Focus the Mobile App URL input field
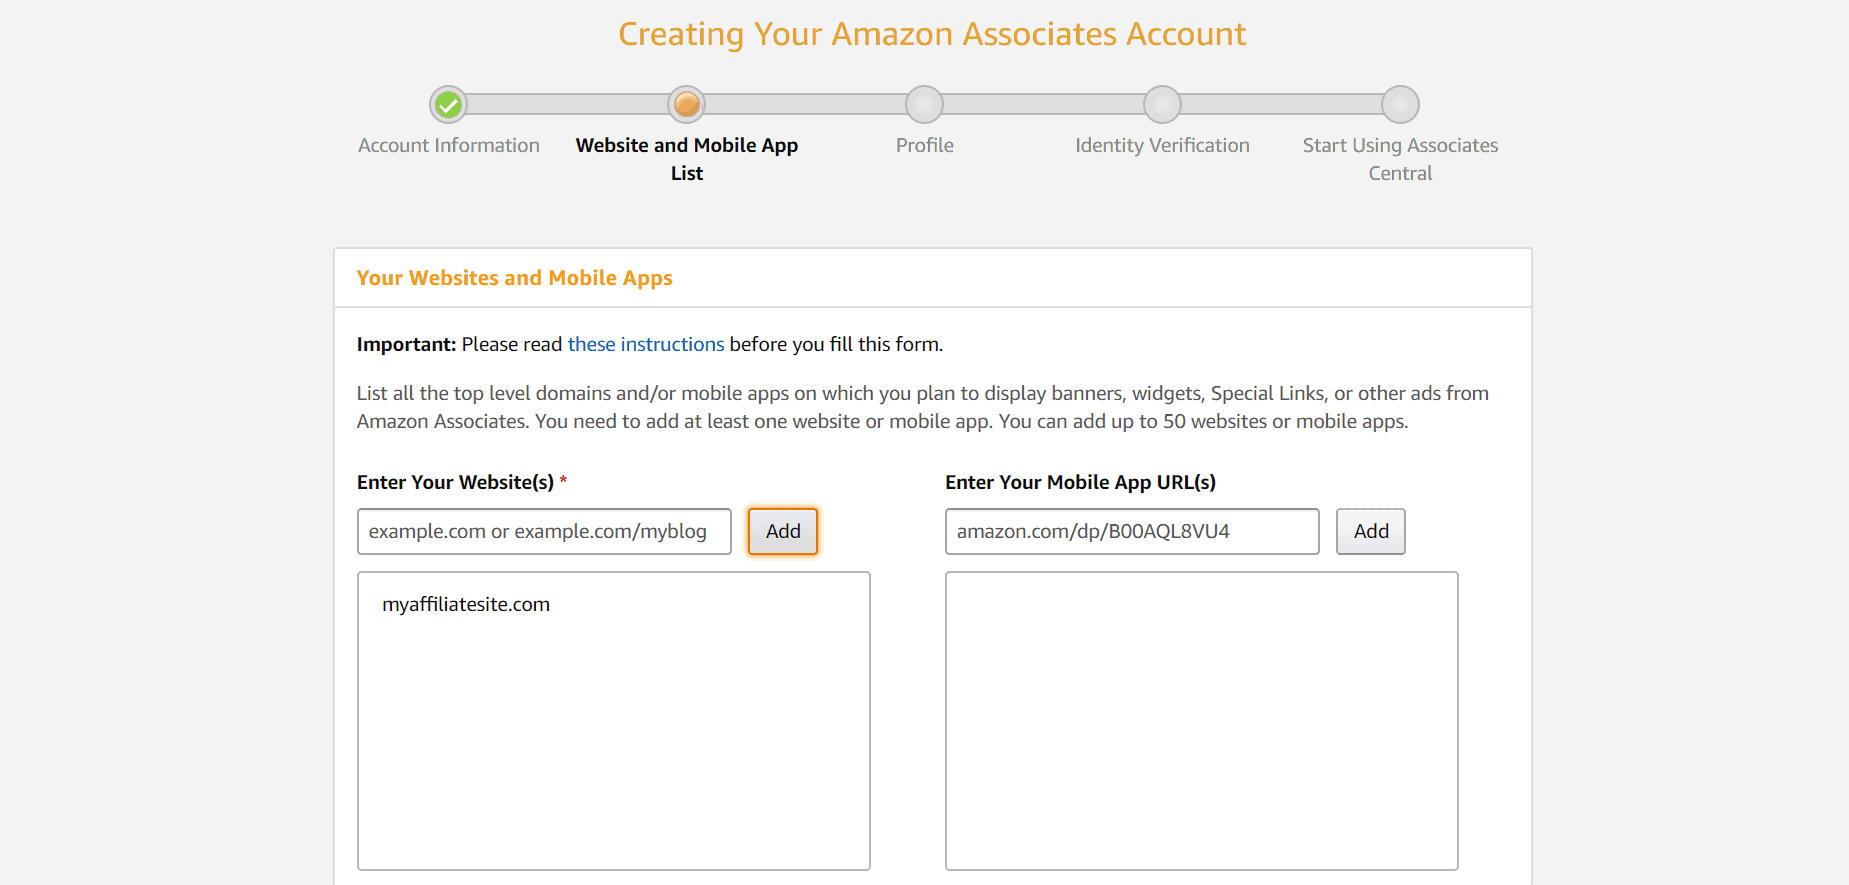Viewport: 1849px width, 885px height. [x=1132, y=531]
